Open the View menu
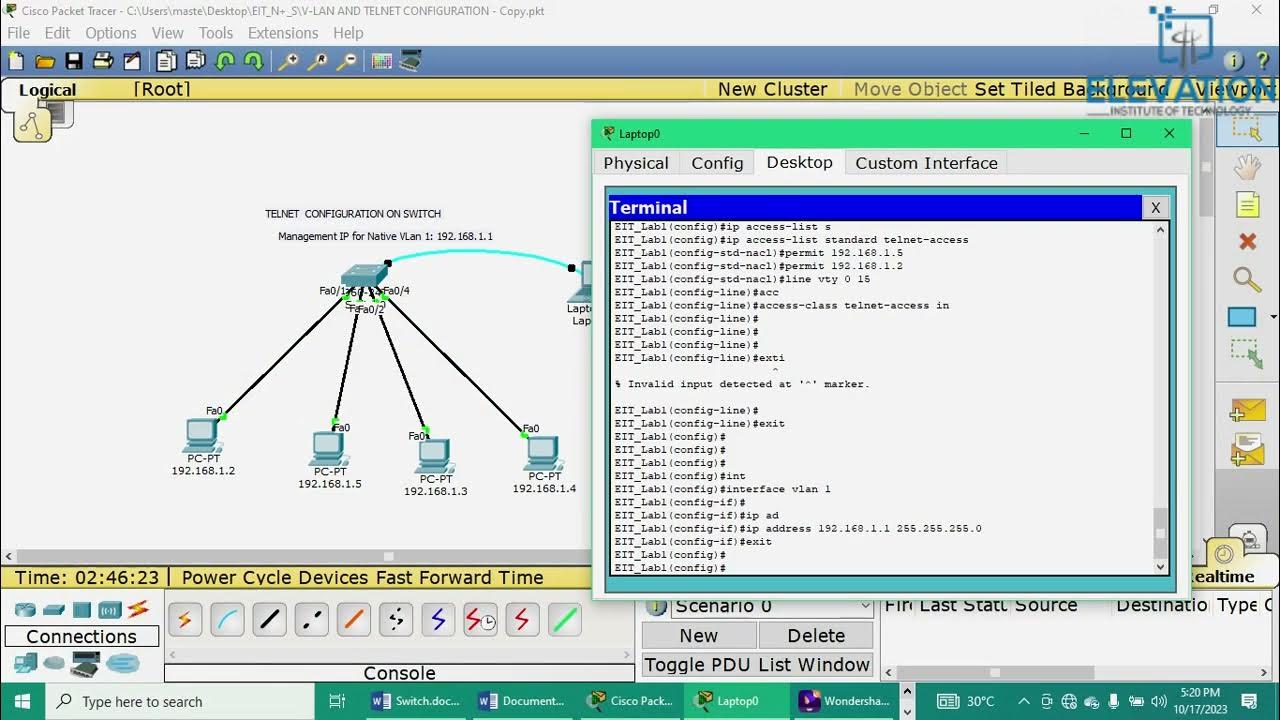Image resolution: width=1280 pixels, height=720 pixels. [x=167, y=33]
